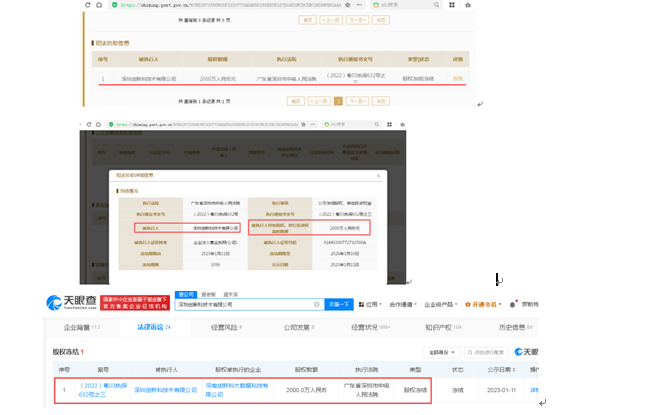The height and width of the screenshot is (415, 669).
Task: Switch to the 查老板 search tab
Action: click(x=209, y=295)
